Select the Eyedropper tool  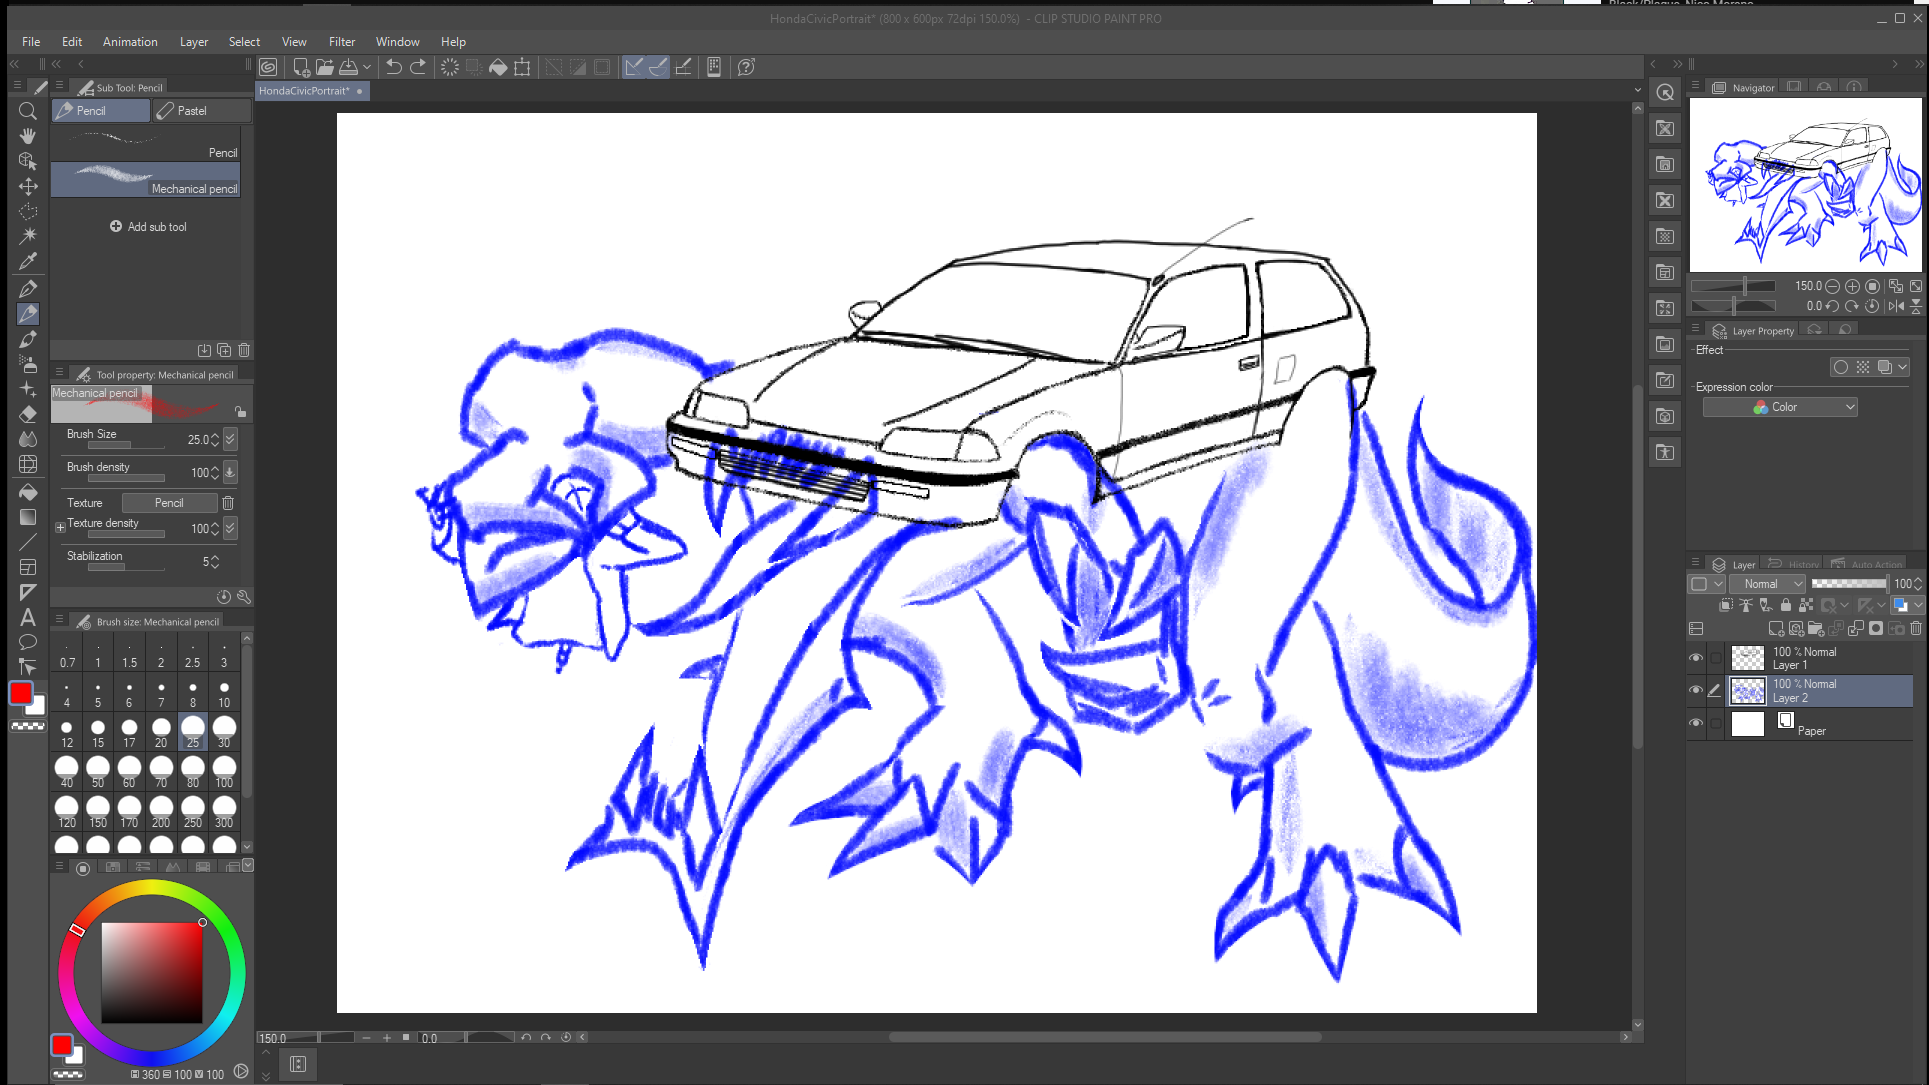pyautogui.click(x=28, y=262)
